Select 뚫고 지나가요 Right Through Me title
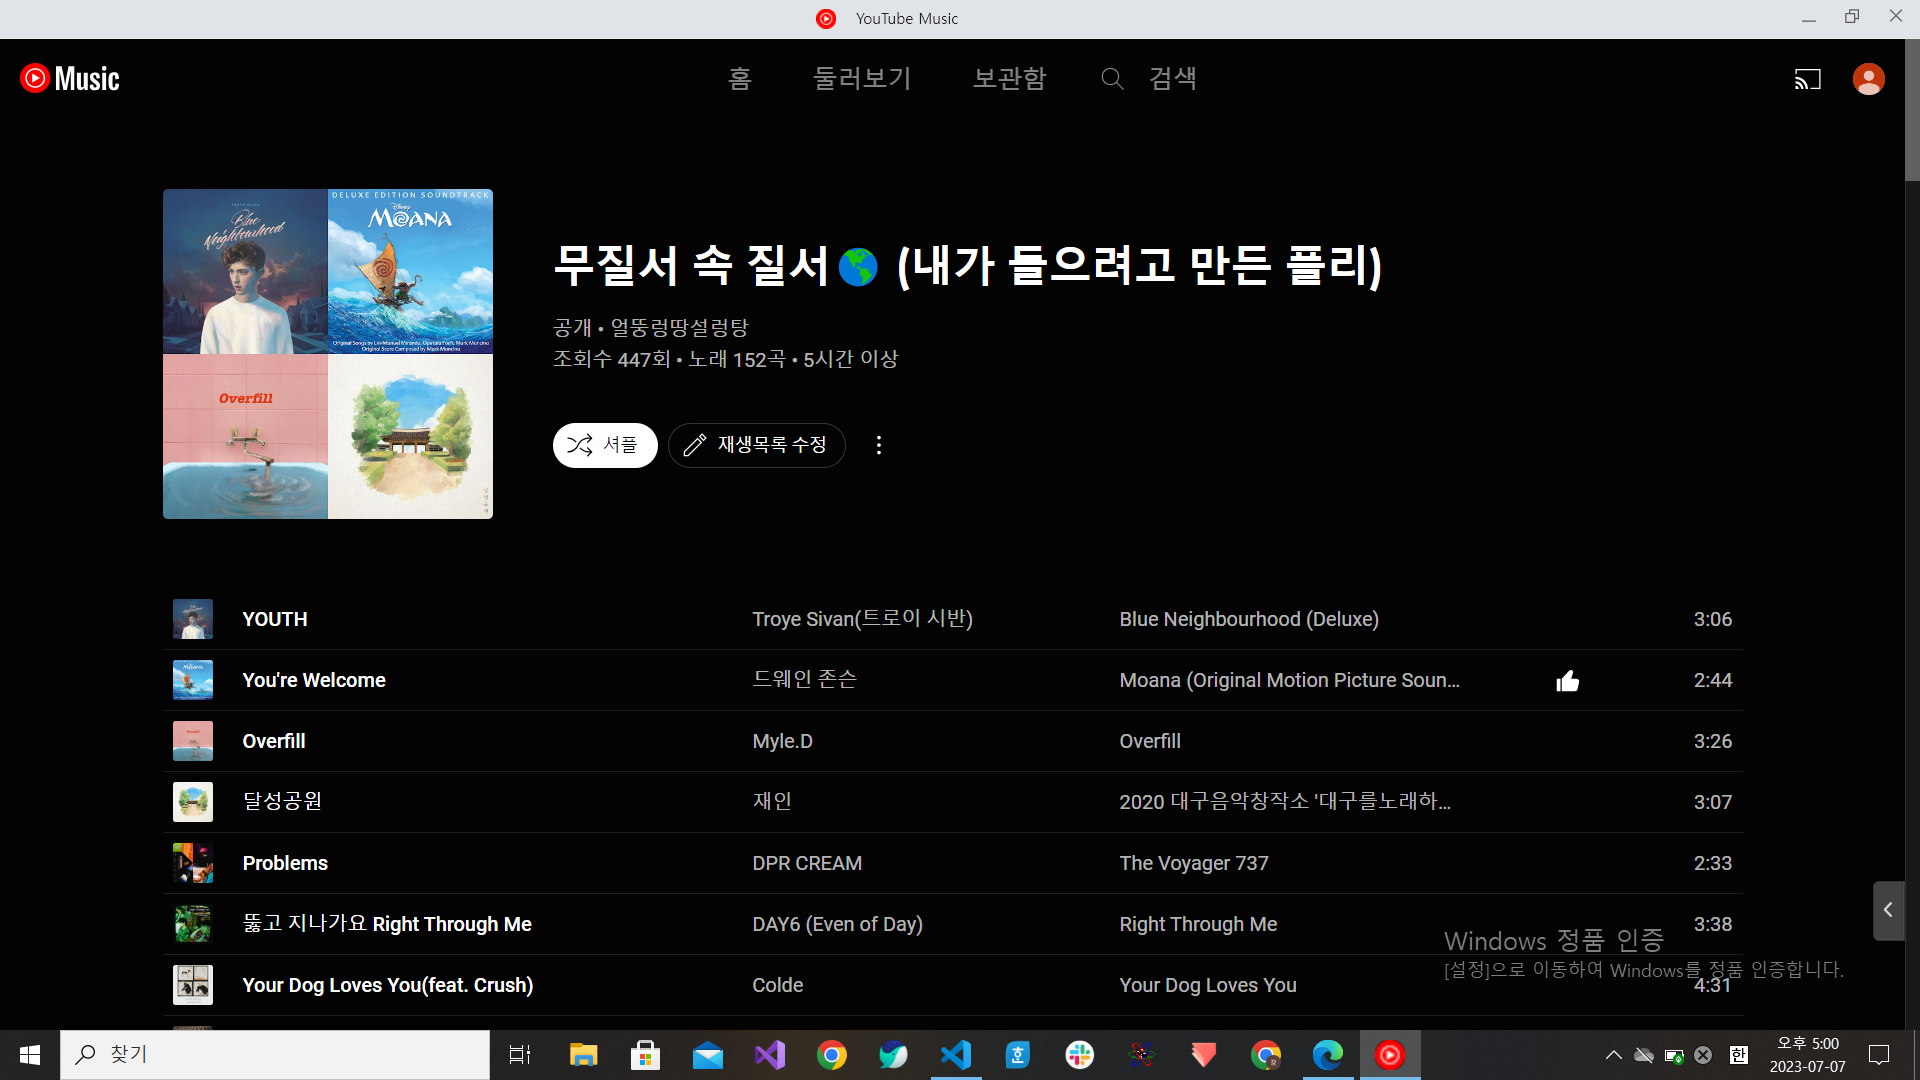 pyautogui.click(x=387, y=924)
